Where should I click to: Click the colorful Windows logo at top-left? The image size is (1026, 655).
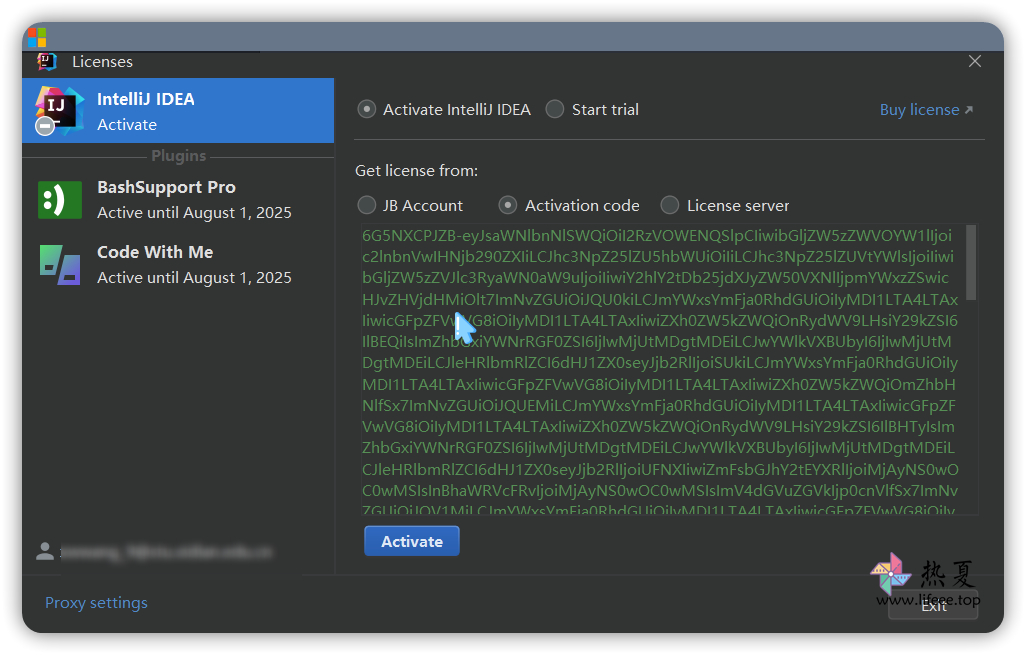[x=36, y=38]
